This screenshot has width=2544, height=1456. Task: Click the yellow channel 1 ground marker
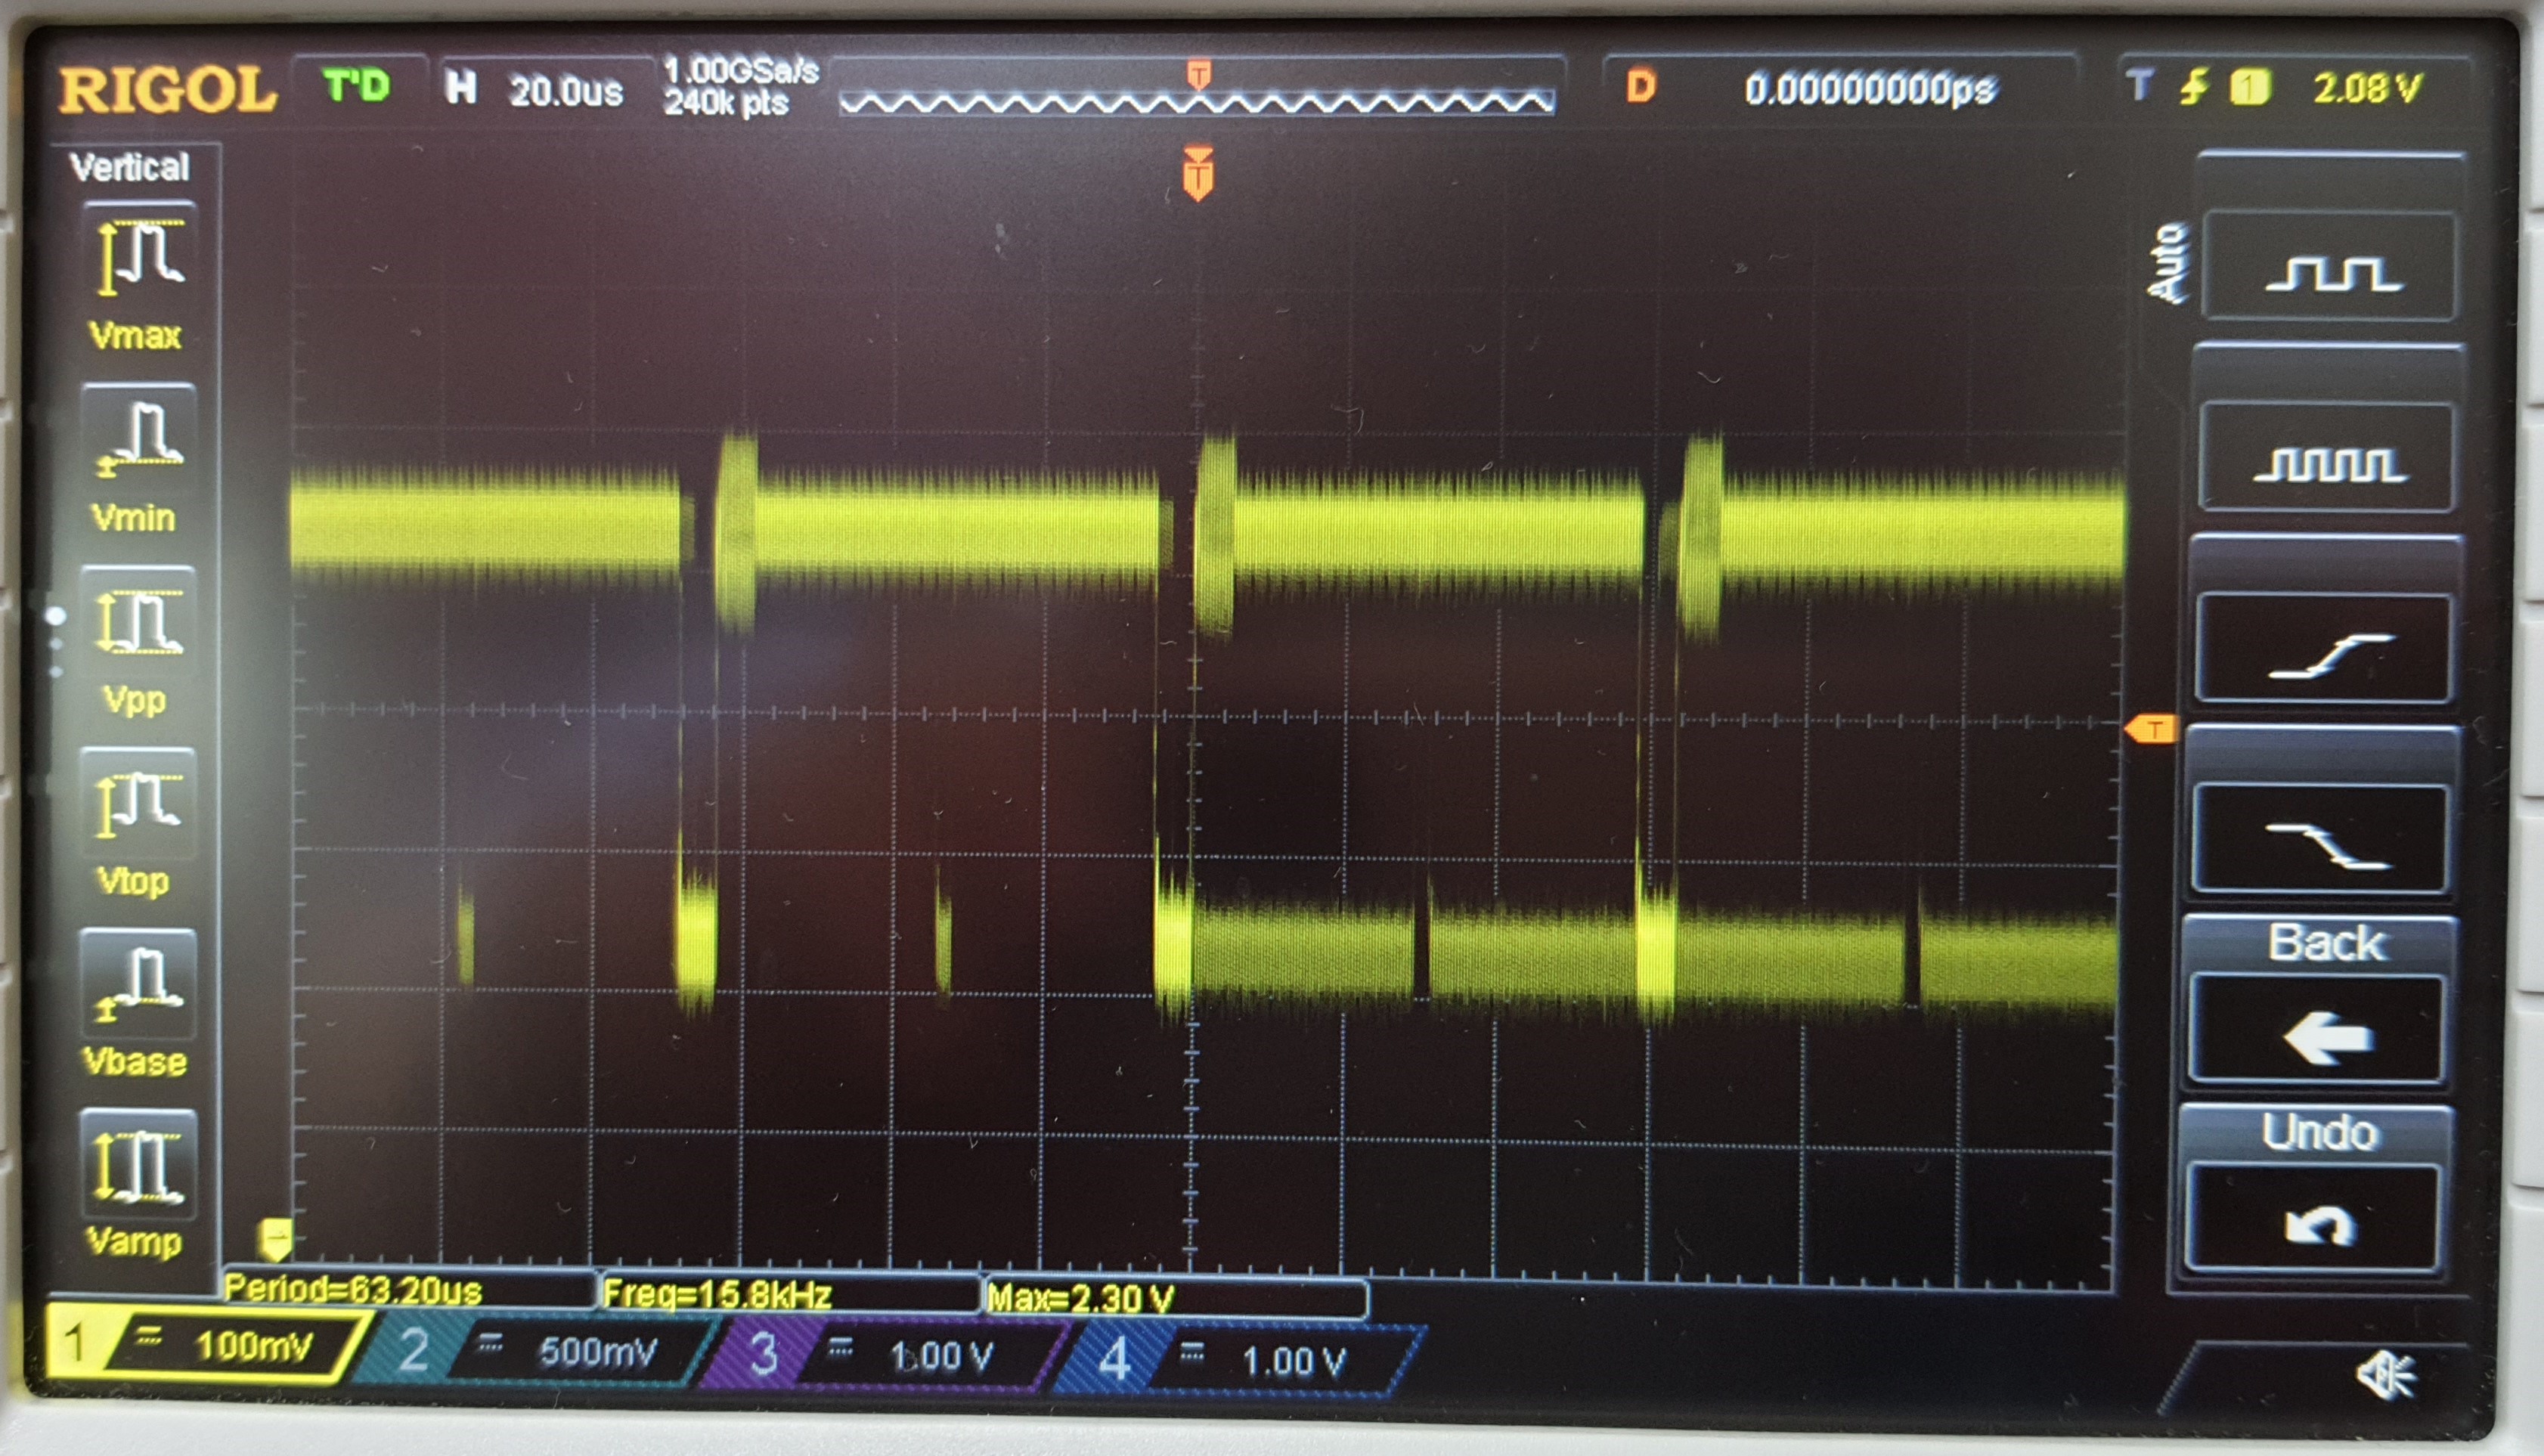pyautogui.click(x=275, y=1238)
